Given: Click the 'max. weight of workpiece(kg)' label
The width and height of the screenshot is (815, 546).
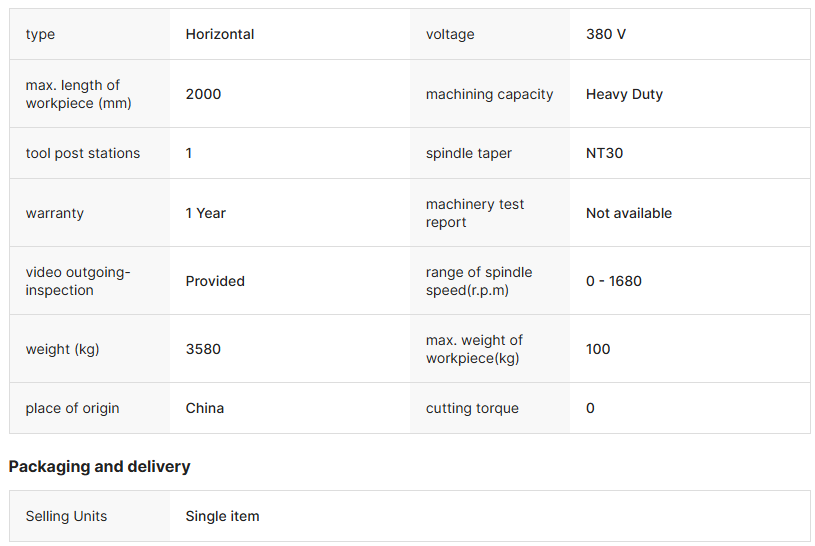Looking at the screenshot, I should tap(474, 349).
